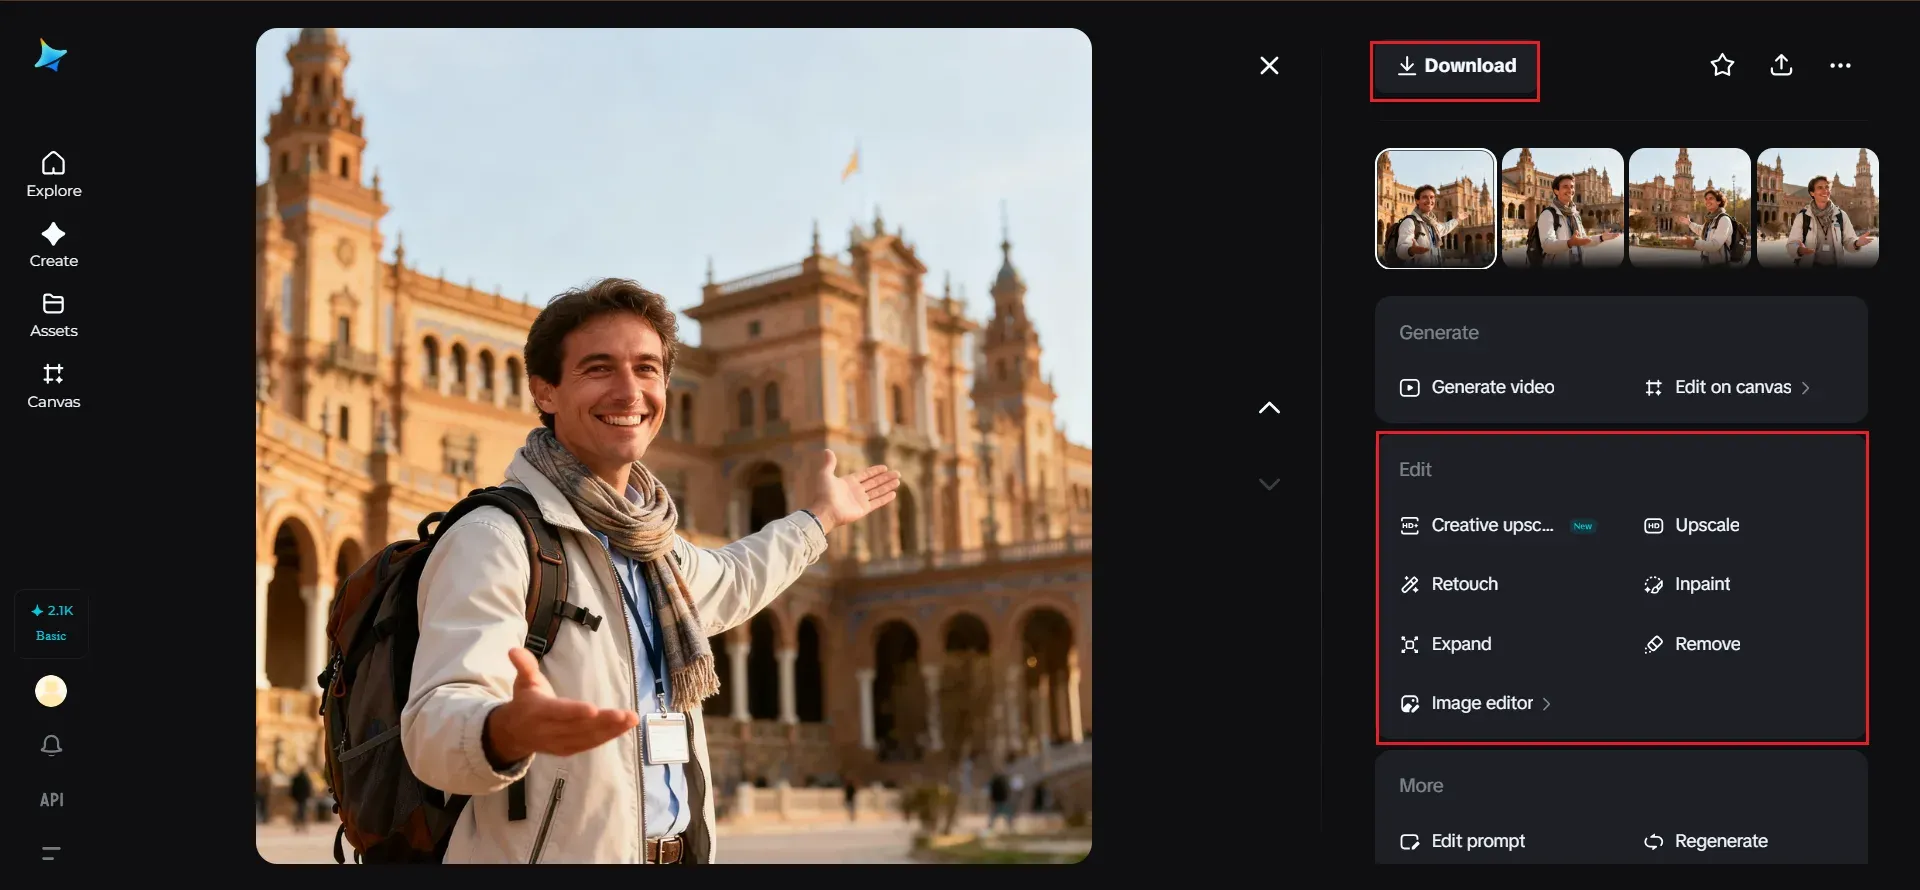Go to the previous image with the up chevron
Viewport: 1920px width, 890px height.
[x=1269, y=408]
